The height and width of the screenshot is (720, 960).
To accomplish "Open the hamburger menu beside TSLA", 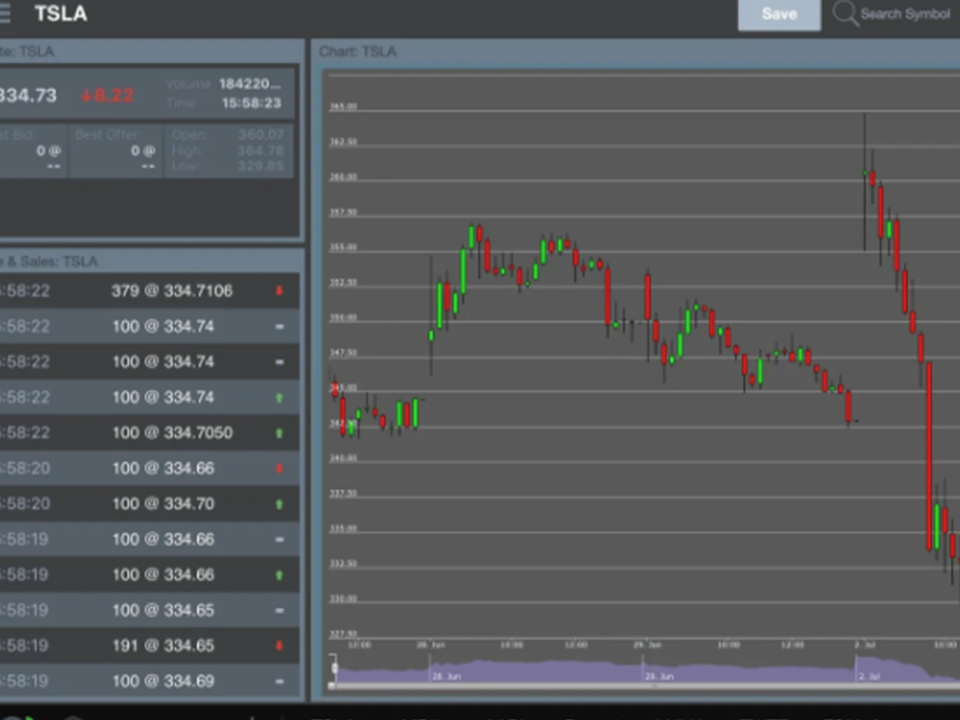I will tap(4, 13).
